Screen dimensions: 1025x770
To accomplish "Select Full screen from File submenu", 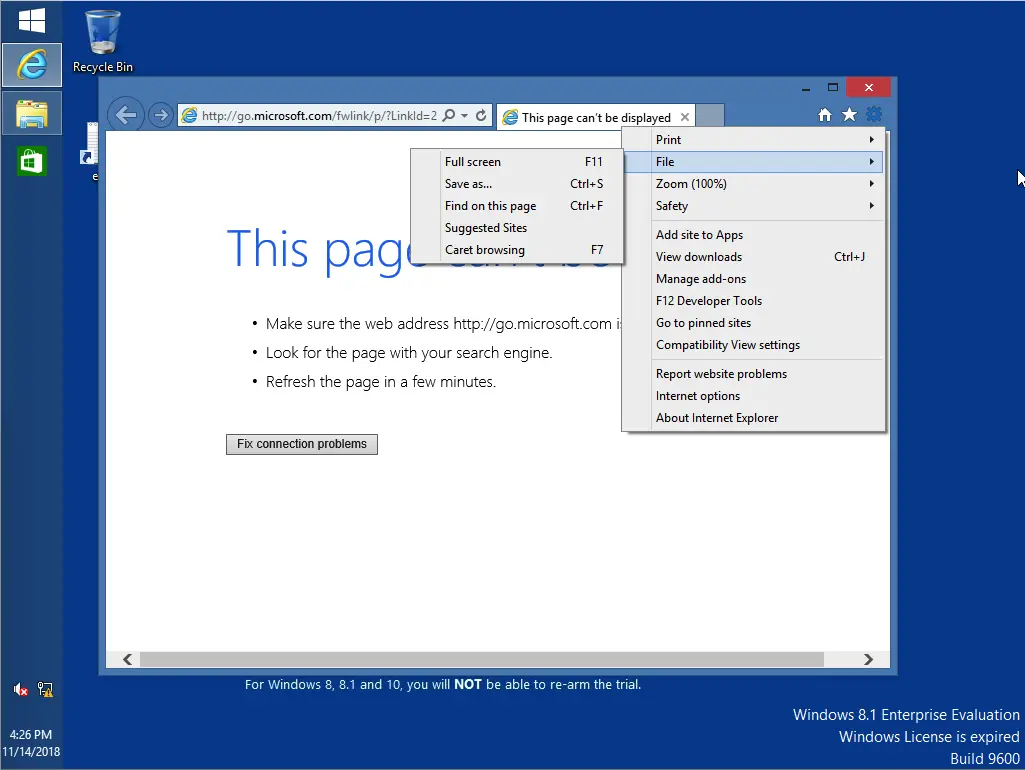I will coord(517,162).
